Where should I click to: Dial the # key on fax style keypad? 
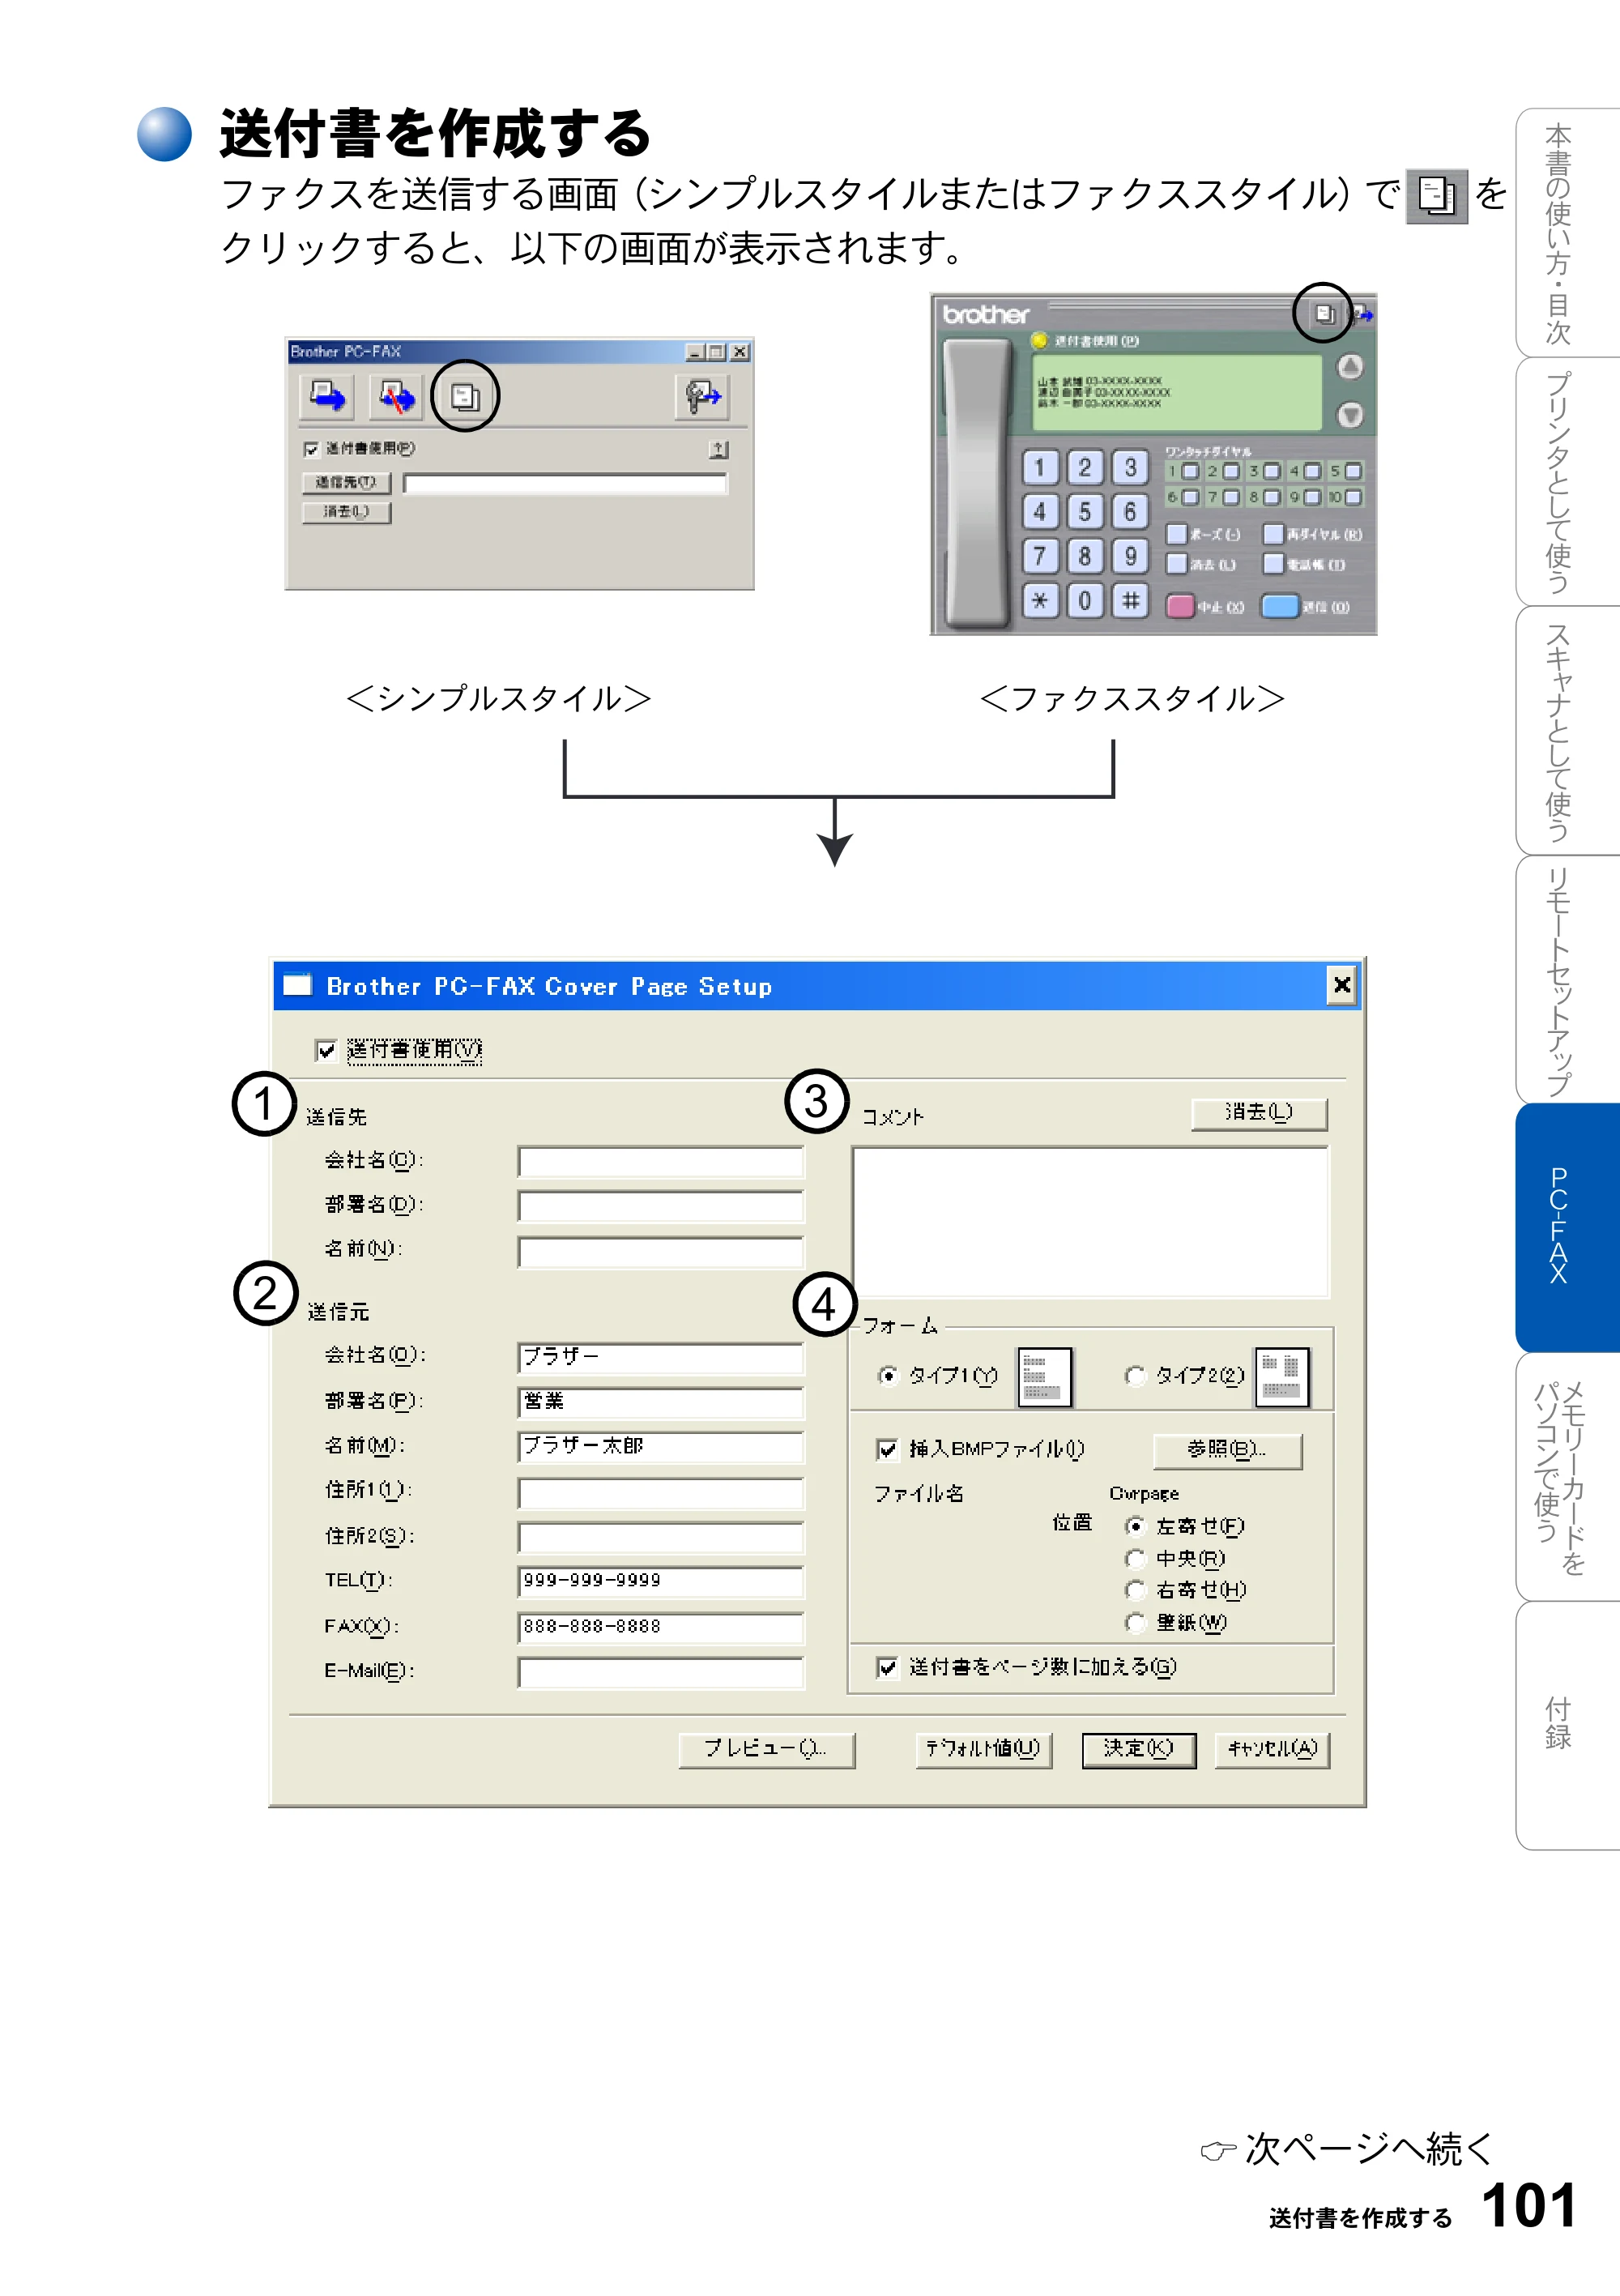pyautogui.click(x=1130, y=601)
